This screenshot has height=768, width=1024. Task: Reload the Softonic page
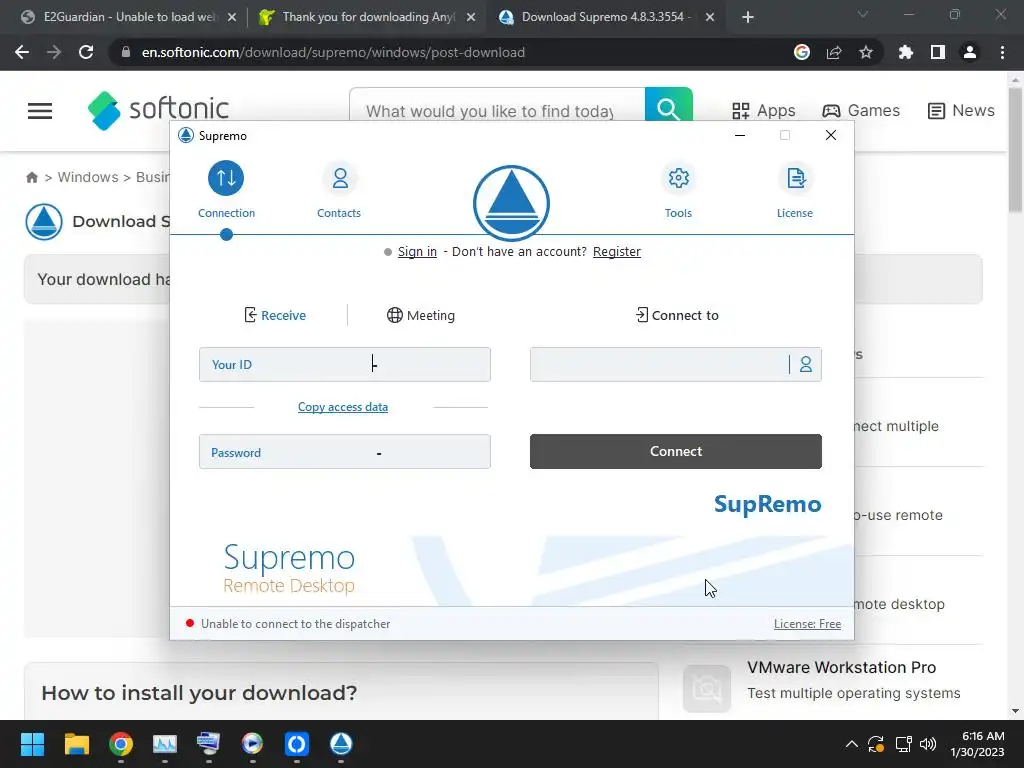(86, 52)
